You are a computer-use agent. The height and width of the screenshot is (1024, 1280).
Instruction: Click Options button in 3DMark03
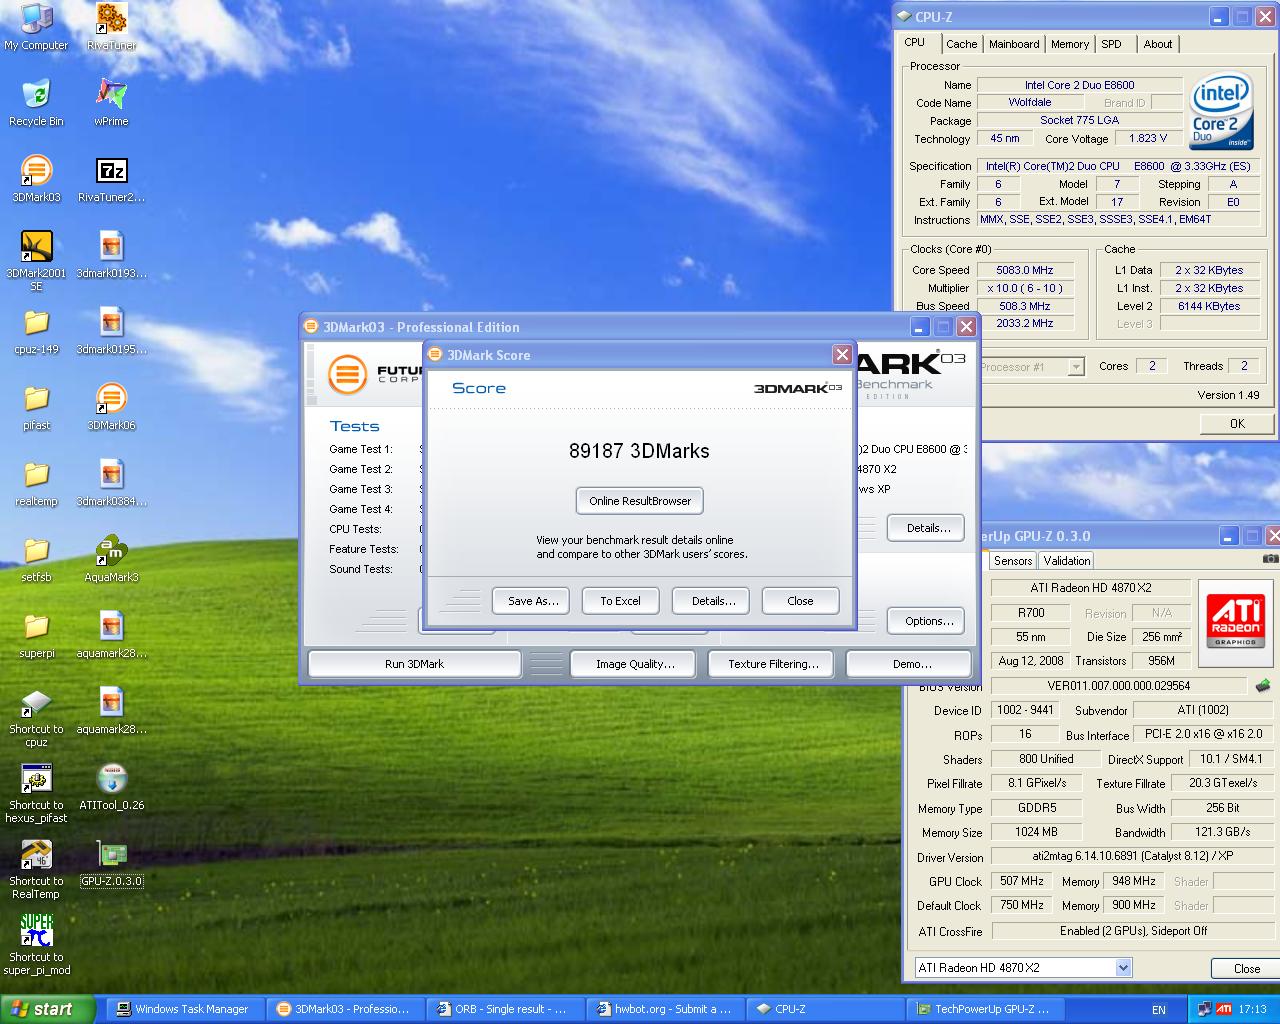click(x=926, y=621)
